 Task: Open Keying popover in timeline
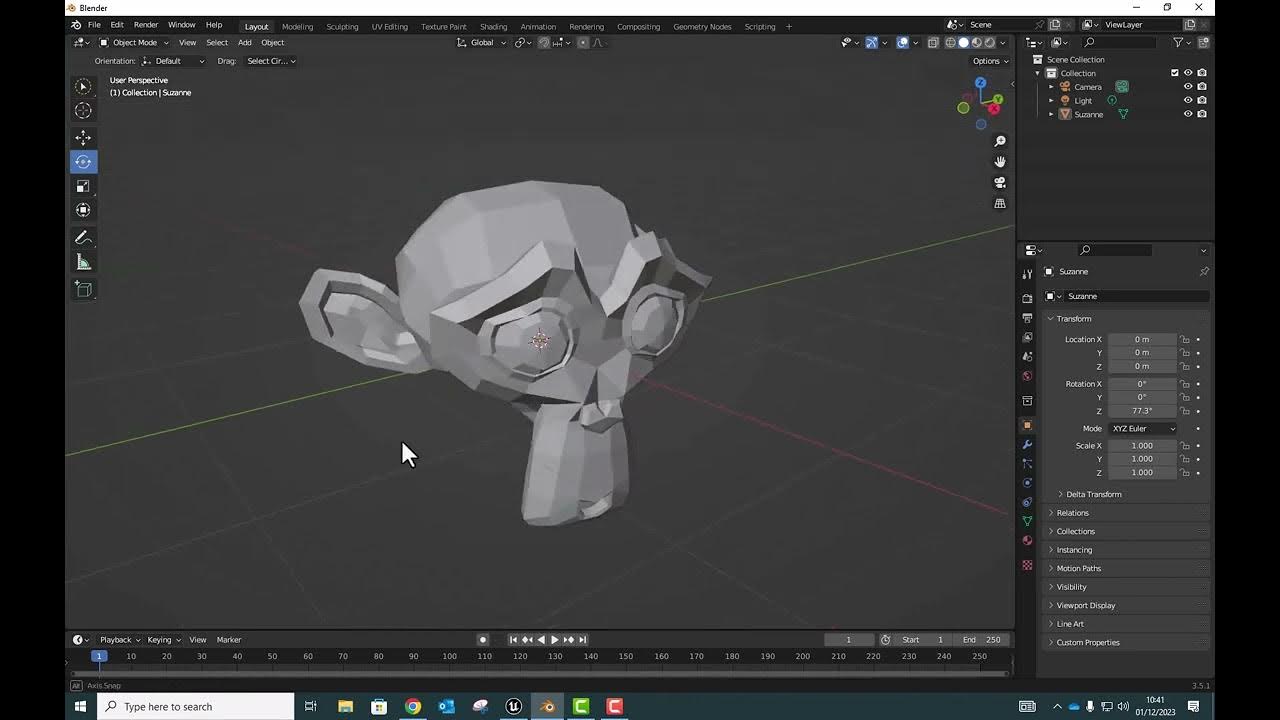(x=163, y=640)
